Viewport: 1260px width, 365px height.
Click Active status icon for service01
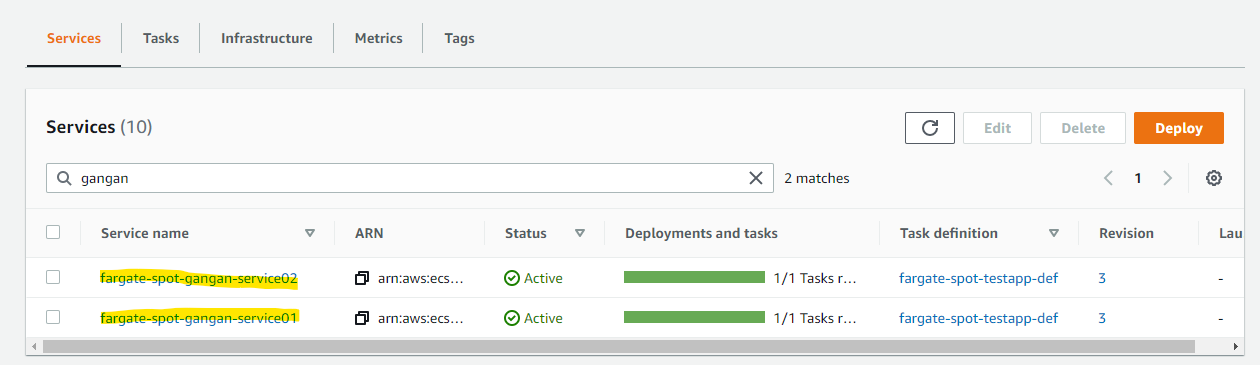511,318
